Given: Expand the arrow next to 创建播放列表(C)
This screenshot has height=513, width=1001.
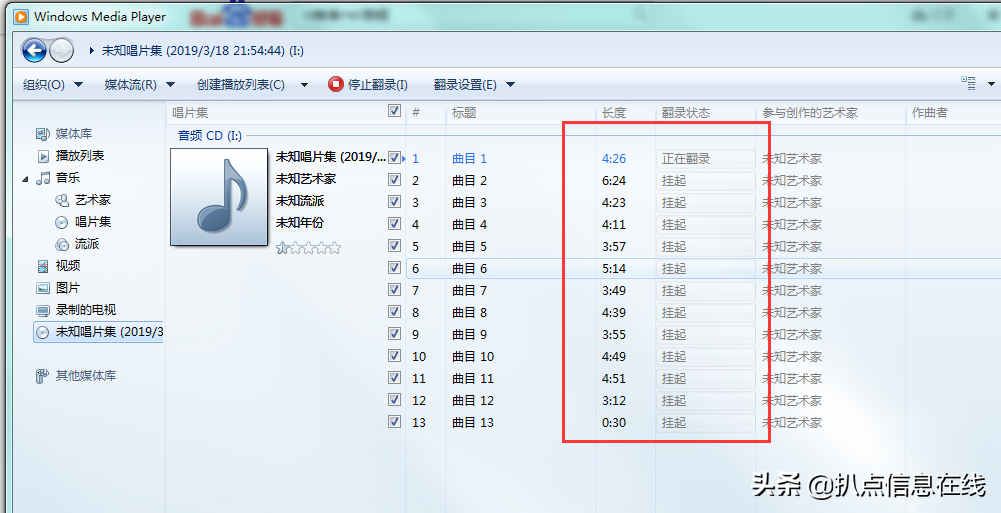Looking at the screenshot, I should [304, 85].
